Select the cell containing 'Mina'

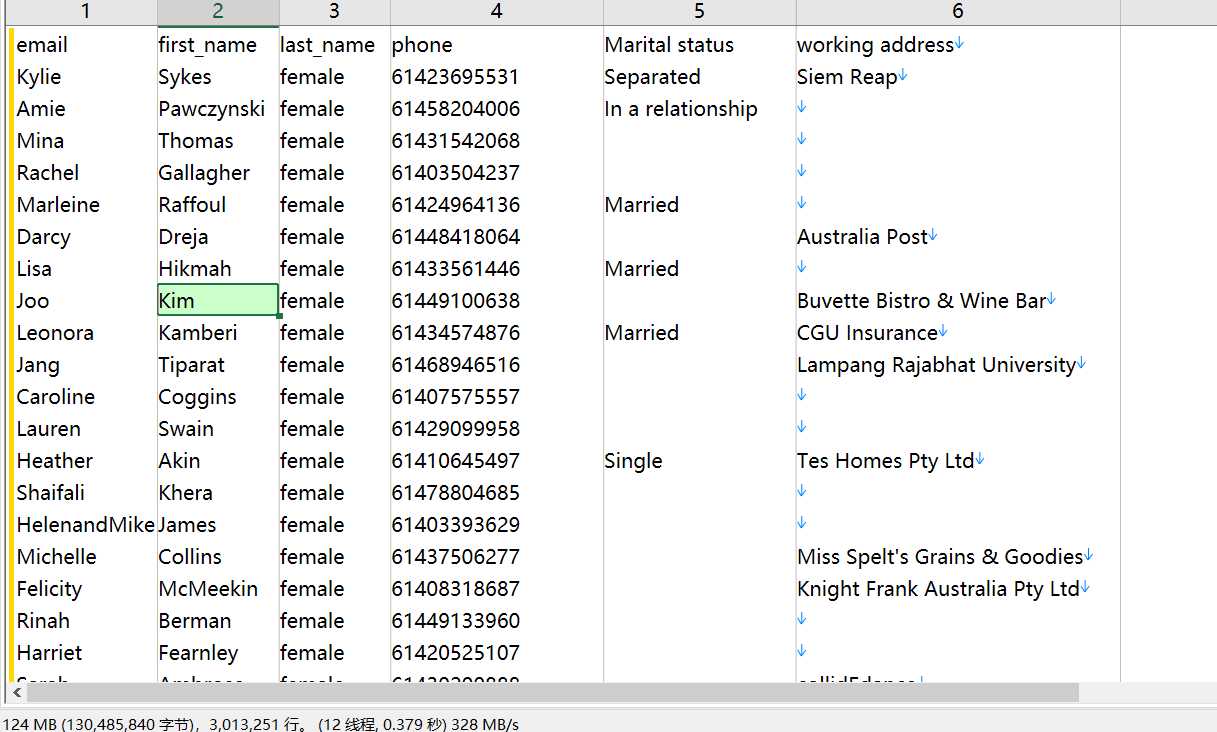pos(85,141)
